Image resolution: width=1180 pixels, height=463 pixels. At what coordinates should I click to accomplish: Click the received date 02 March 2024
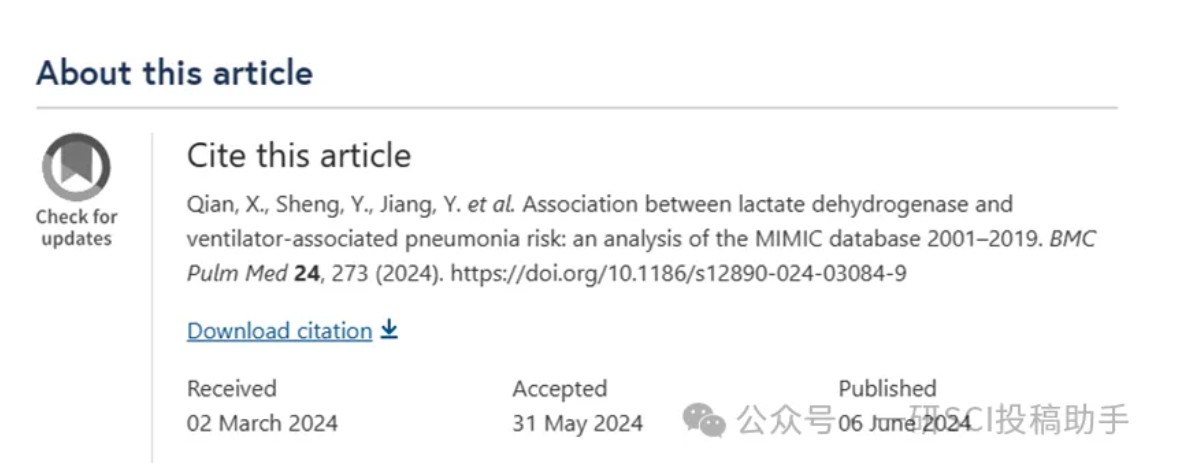pyautogui.click(x=262, y=423)
